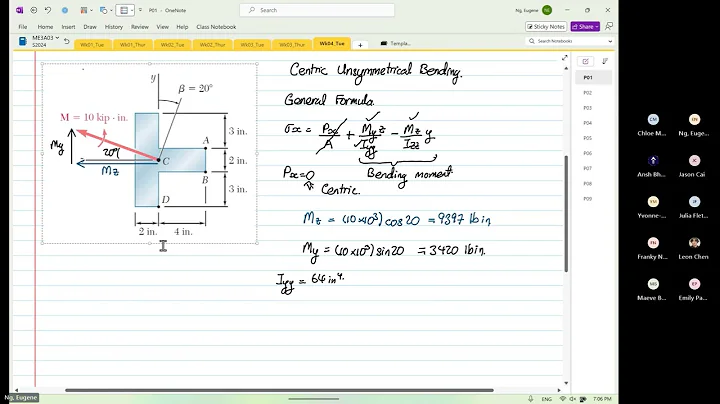Image resolution: width=720 pixels, height=404 pixels.
Task: Open Customize Quick Access Toolbar arrow
Action: pos(141,10)
